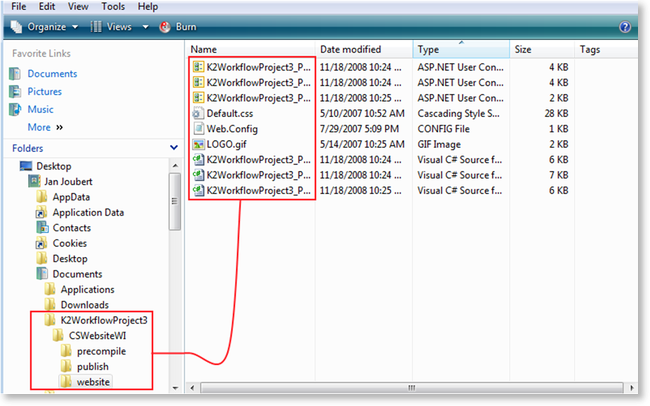Image resolution: width=650 pixels, height=406 pixels.
Task: Click the Web.Config file icon
Action: (199, 129)
